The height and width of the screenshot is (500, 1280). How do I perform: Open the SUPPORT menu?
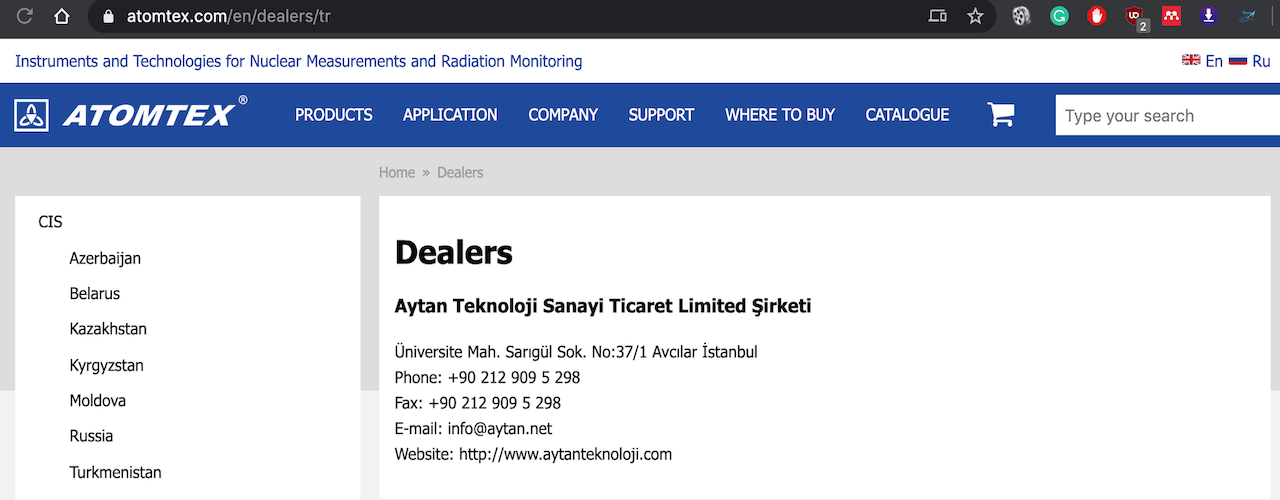[x=661, y=115]
